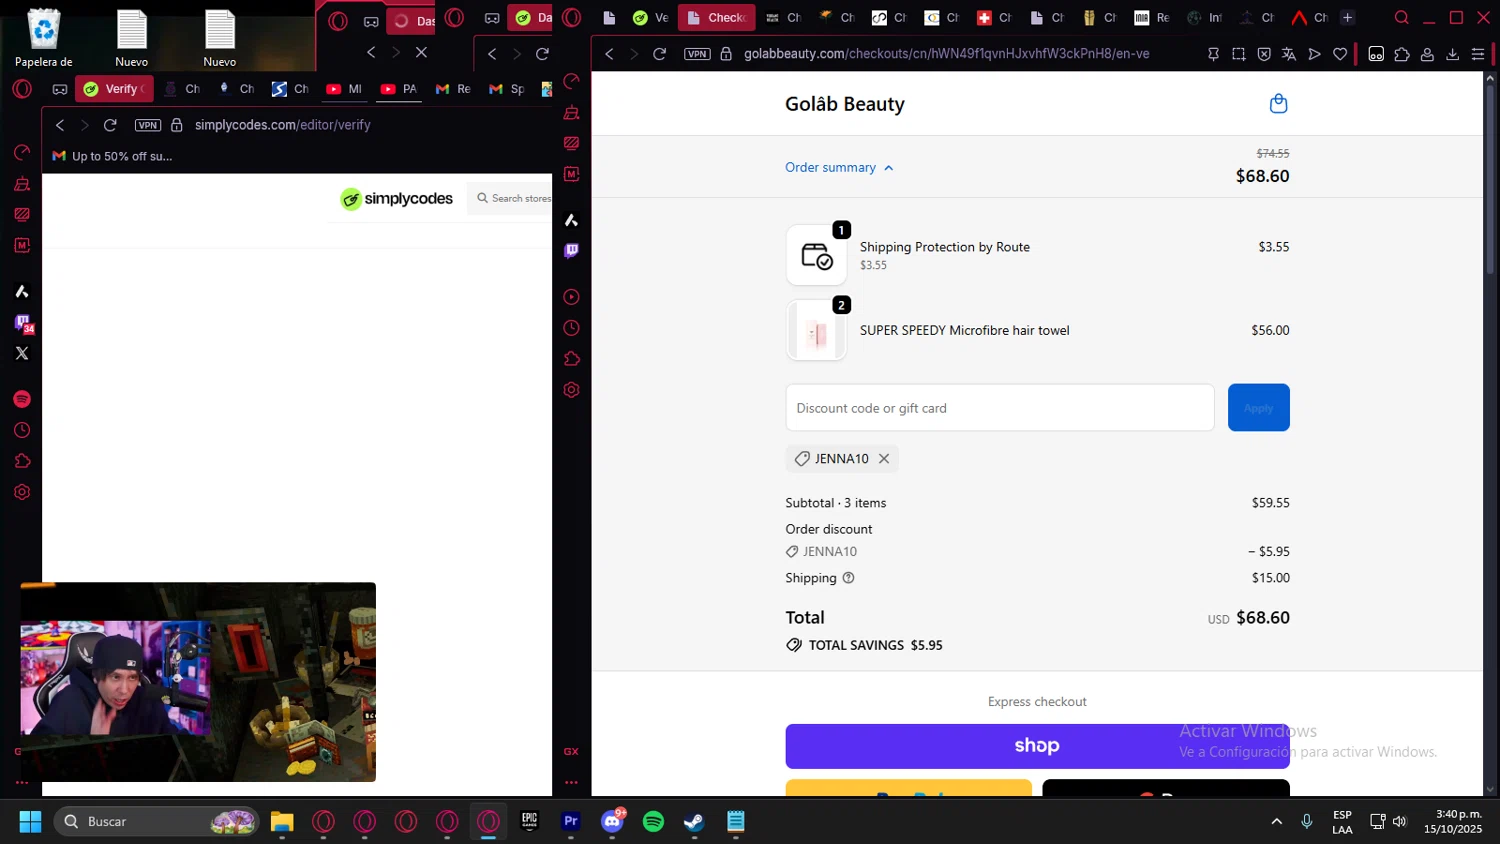Open the Easy Setup sliders icon
Screen dimensions: 1500x844
point(1478,54)
